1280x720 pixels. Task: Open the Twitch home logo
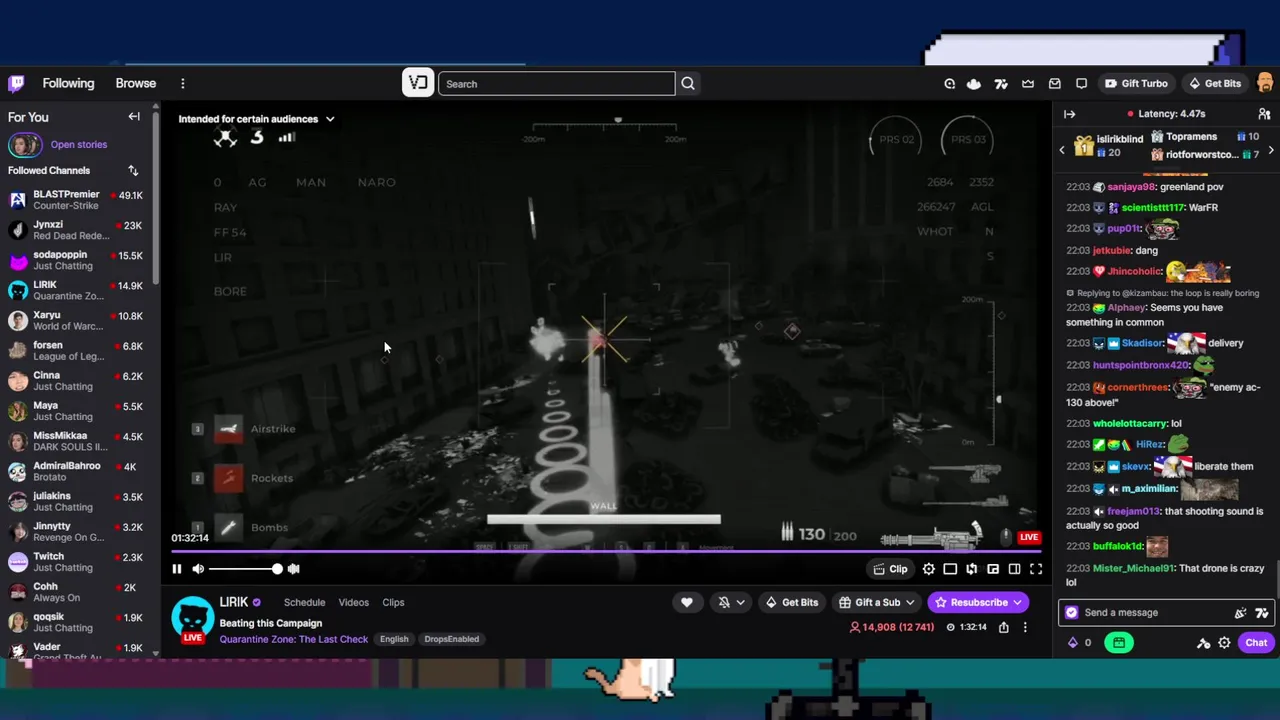coord(16,83)
